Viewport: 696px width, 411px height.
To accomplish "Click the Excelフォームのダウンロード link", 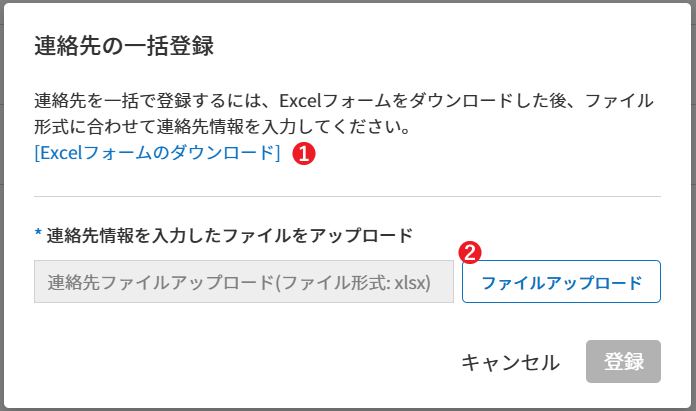I will tap(157, 153).
